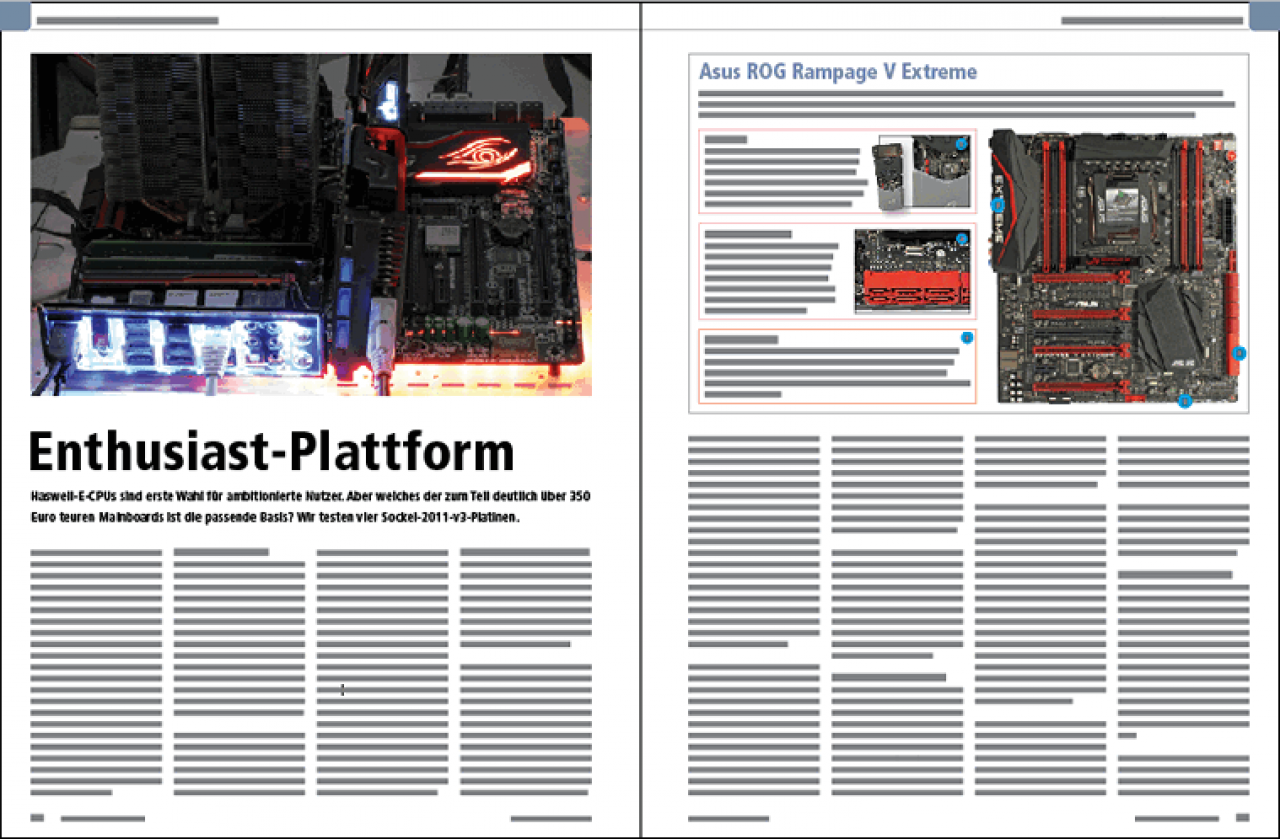Select the large Asus Rampage motherboard product image
The image size is (1280, 839).
pos(1115,268)
